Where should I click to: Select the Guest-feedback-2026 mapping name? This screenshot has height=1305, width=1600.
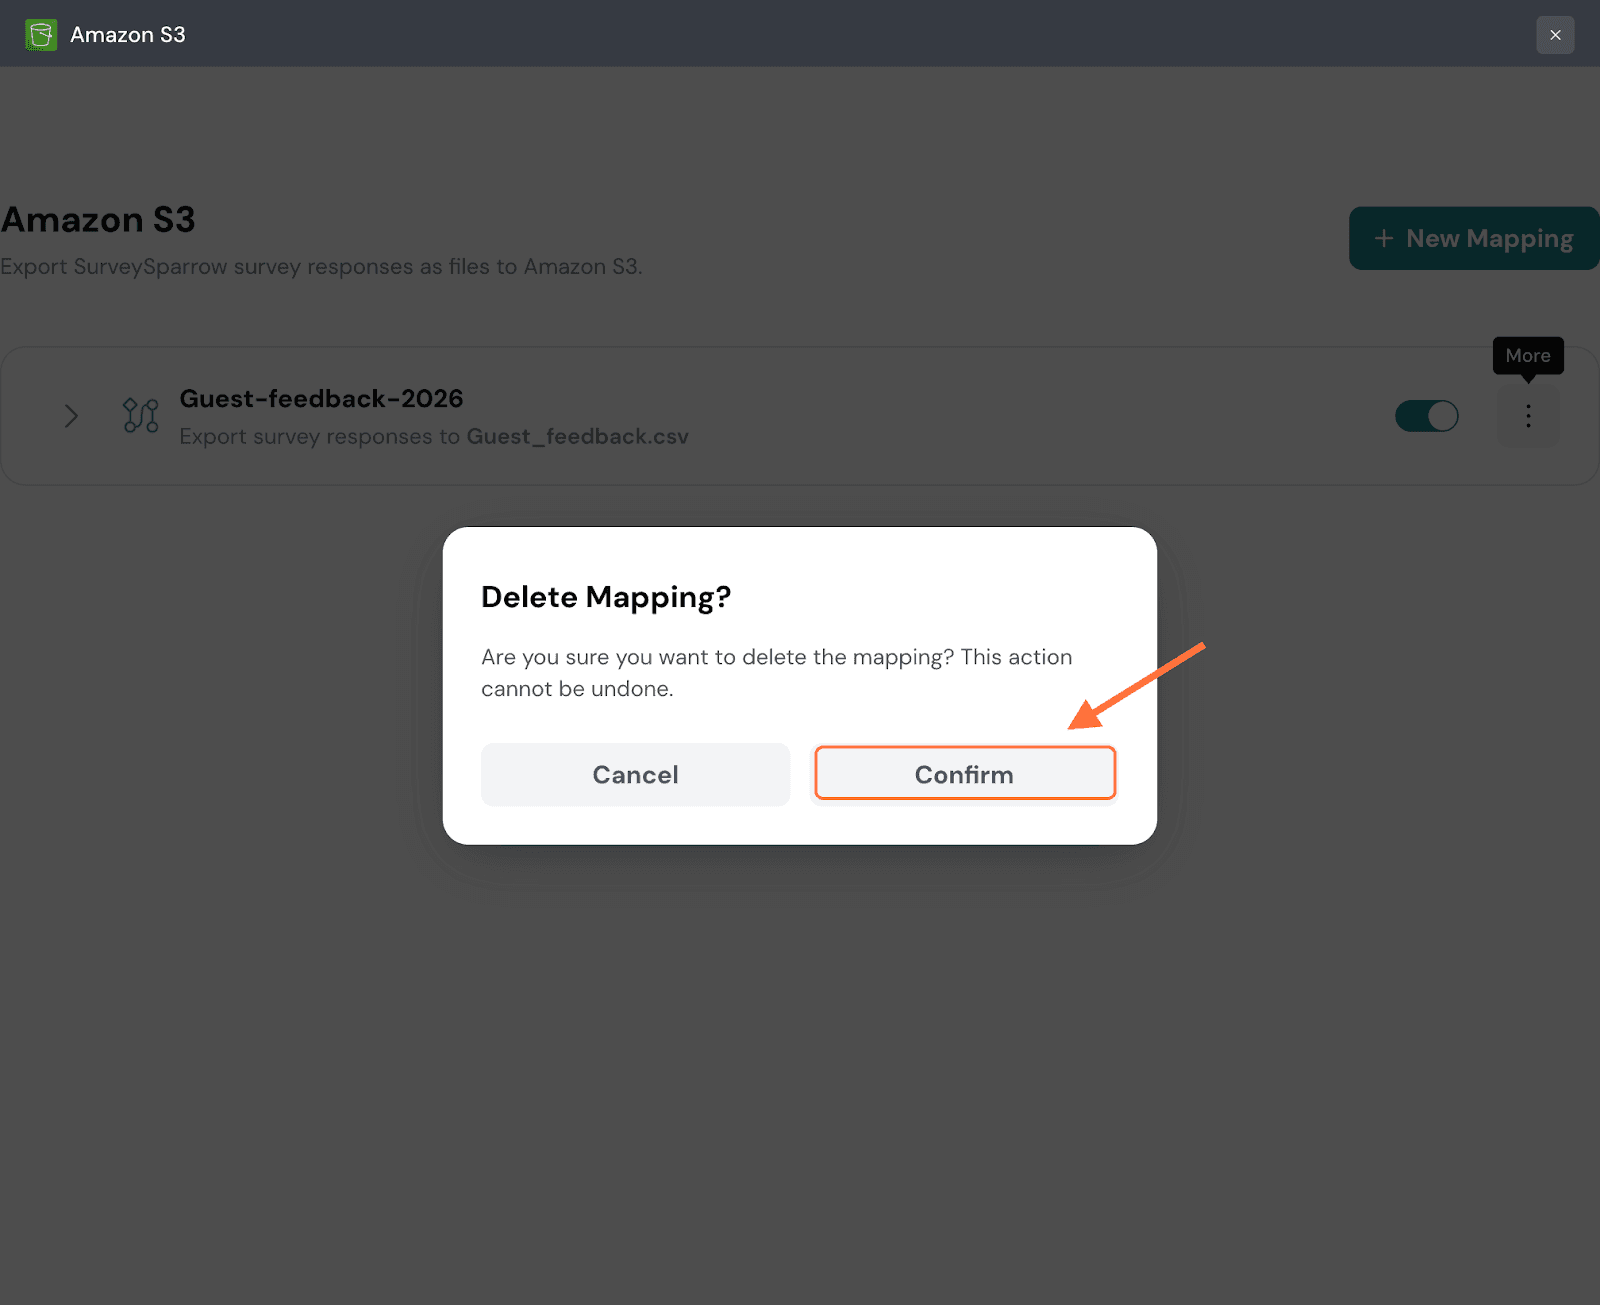[x=321, y=399]
